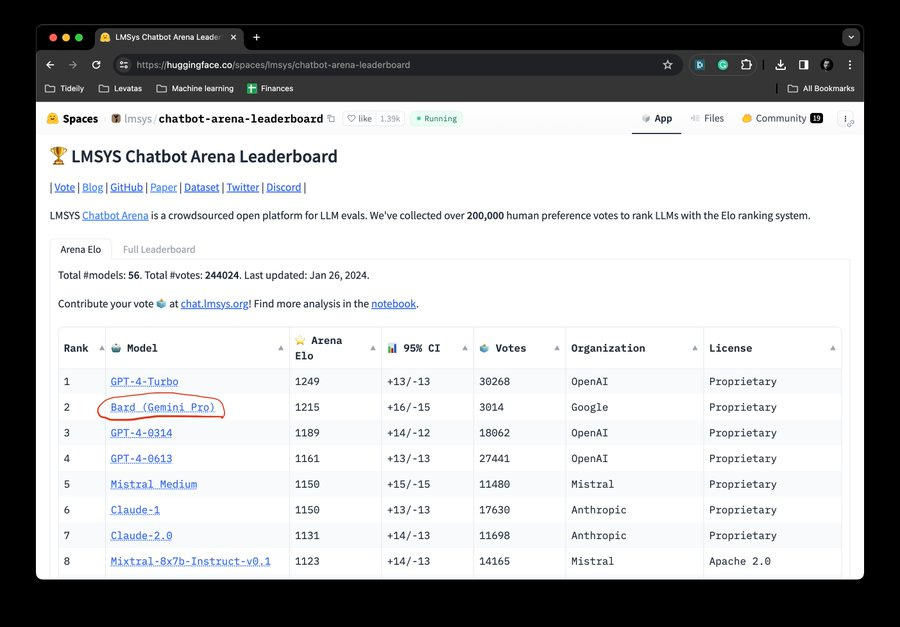Viewport: 900px width, 627px height.
Task: Select the Full Leaderboard tab
Action: point(159,249)
